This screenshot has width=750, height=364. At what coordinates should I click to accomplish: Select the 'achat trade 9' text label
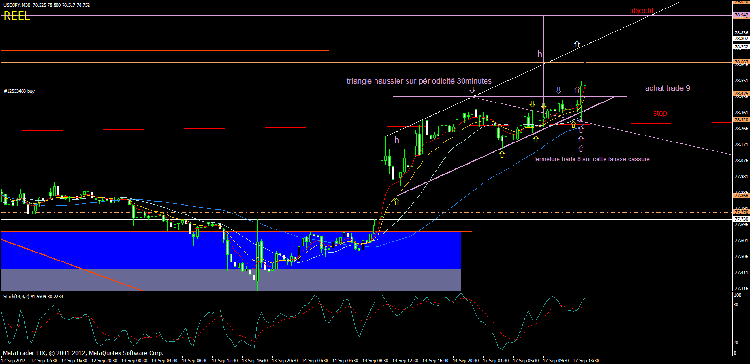667,88
